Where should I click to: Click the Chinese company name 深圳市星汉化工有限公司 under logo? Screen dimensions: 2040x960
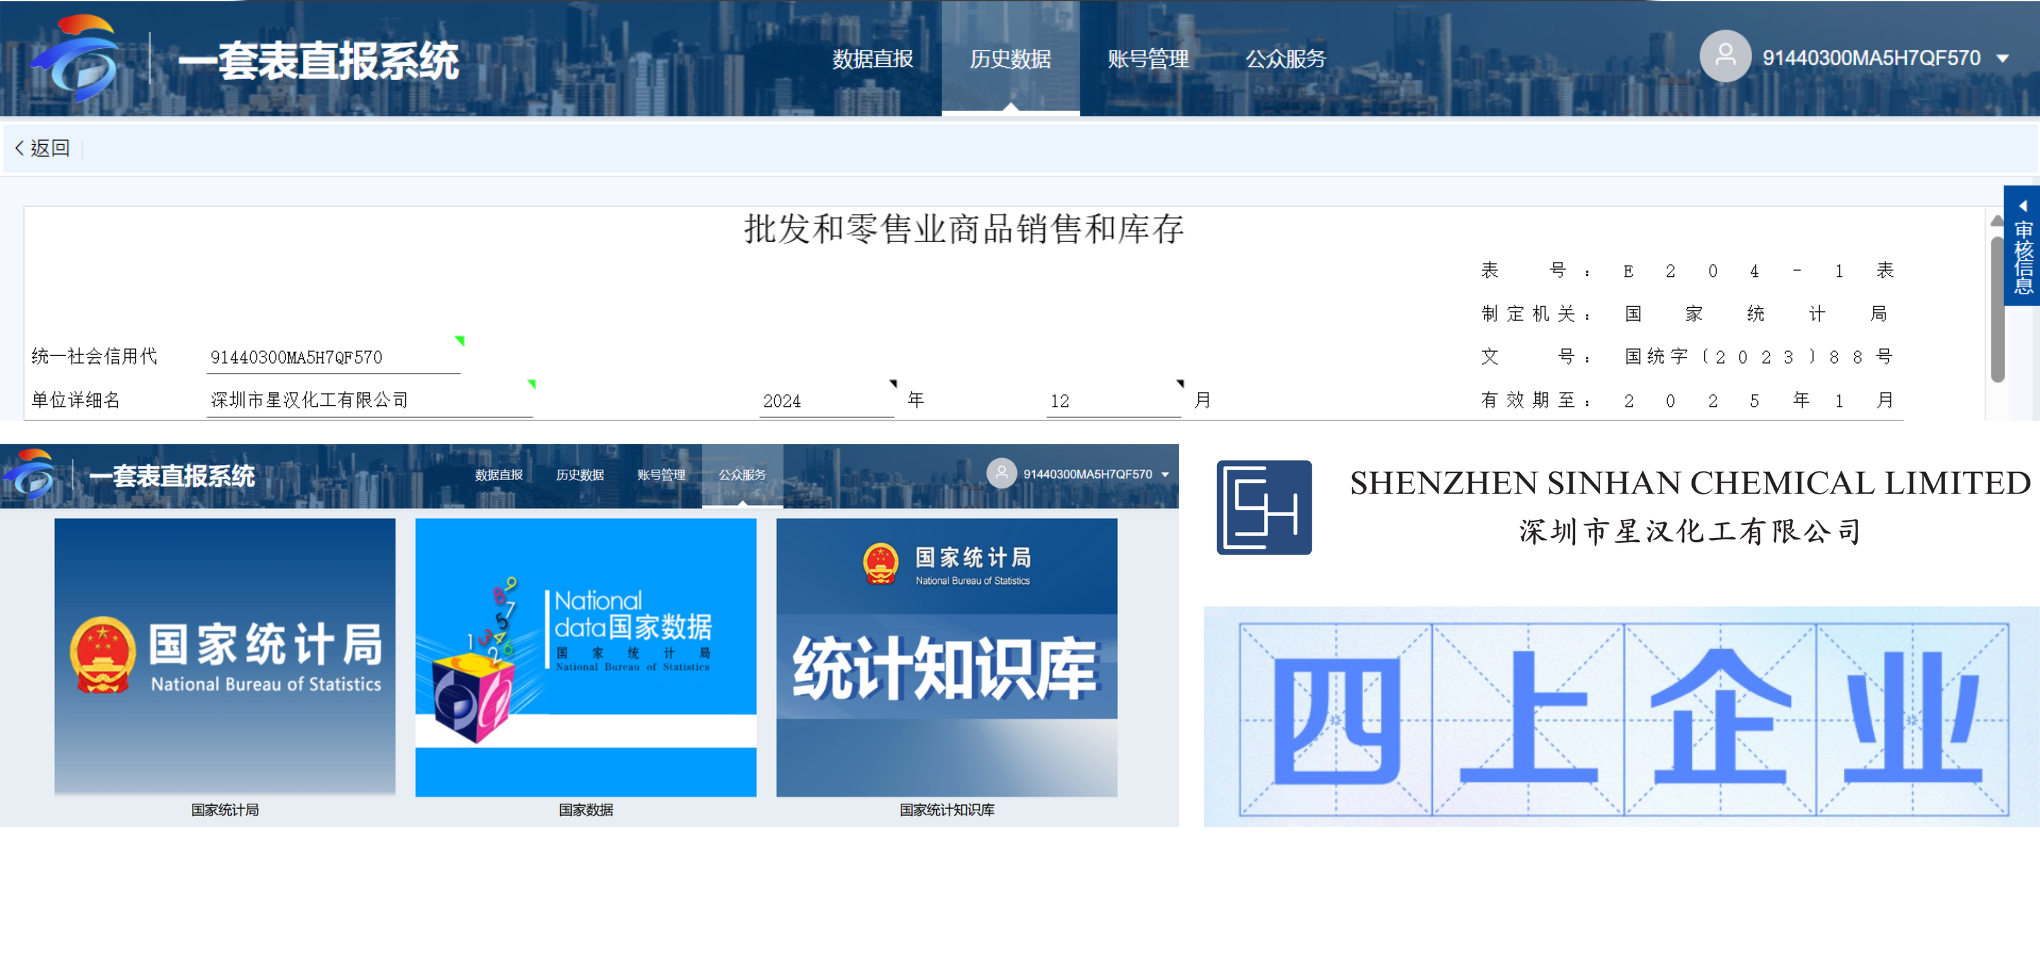tap(1690, 531)
